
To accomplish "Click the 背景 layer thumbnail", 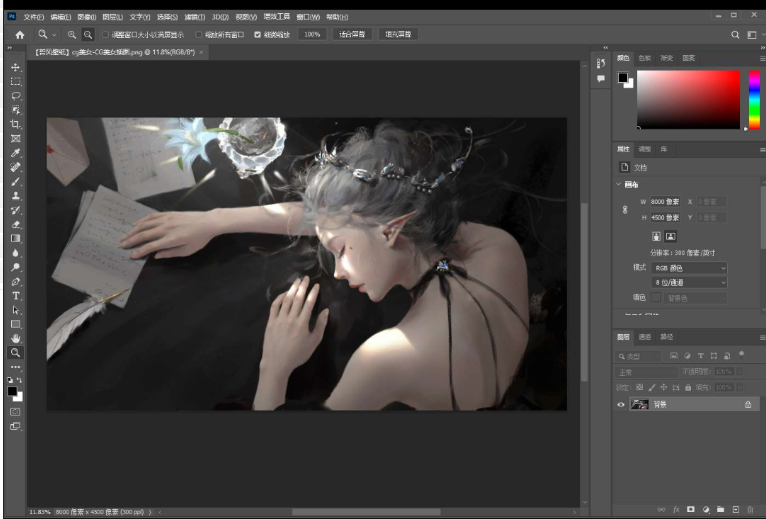I will 638,404.
